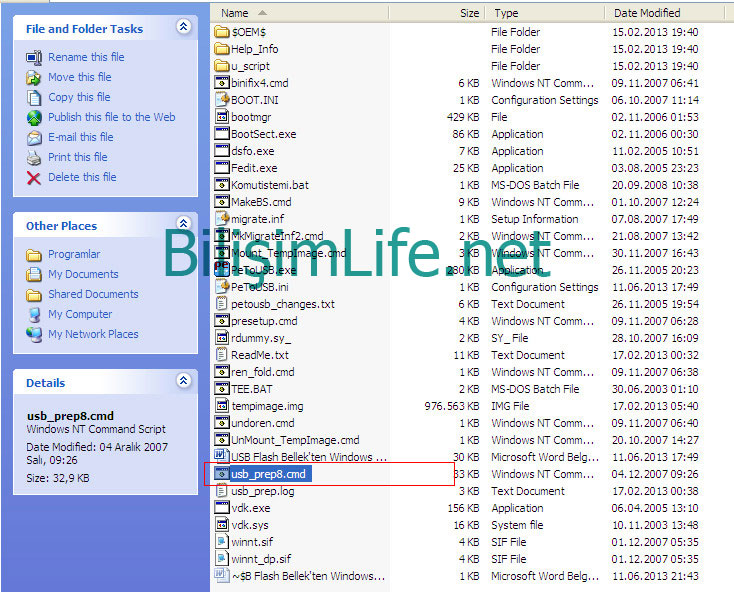Screen dimensions: 734x592
Task: Click the Copy this file icon
Action: point(34,98)
